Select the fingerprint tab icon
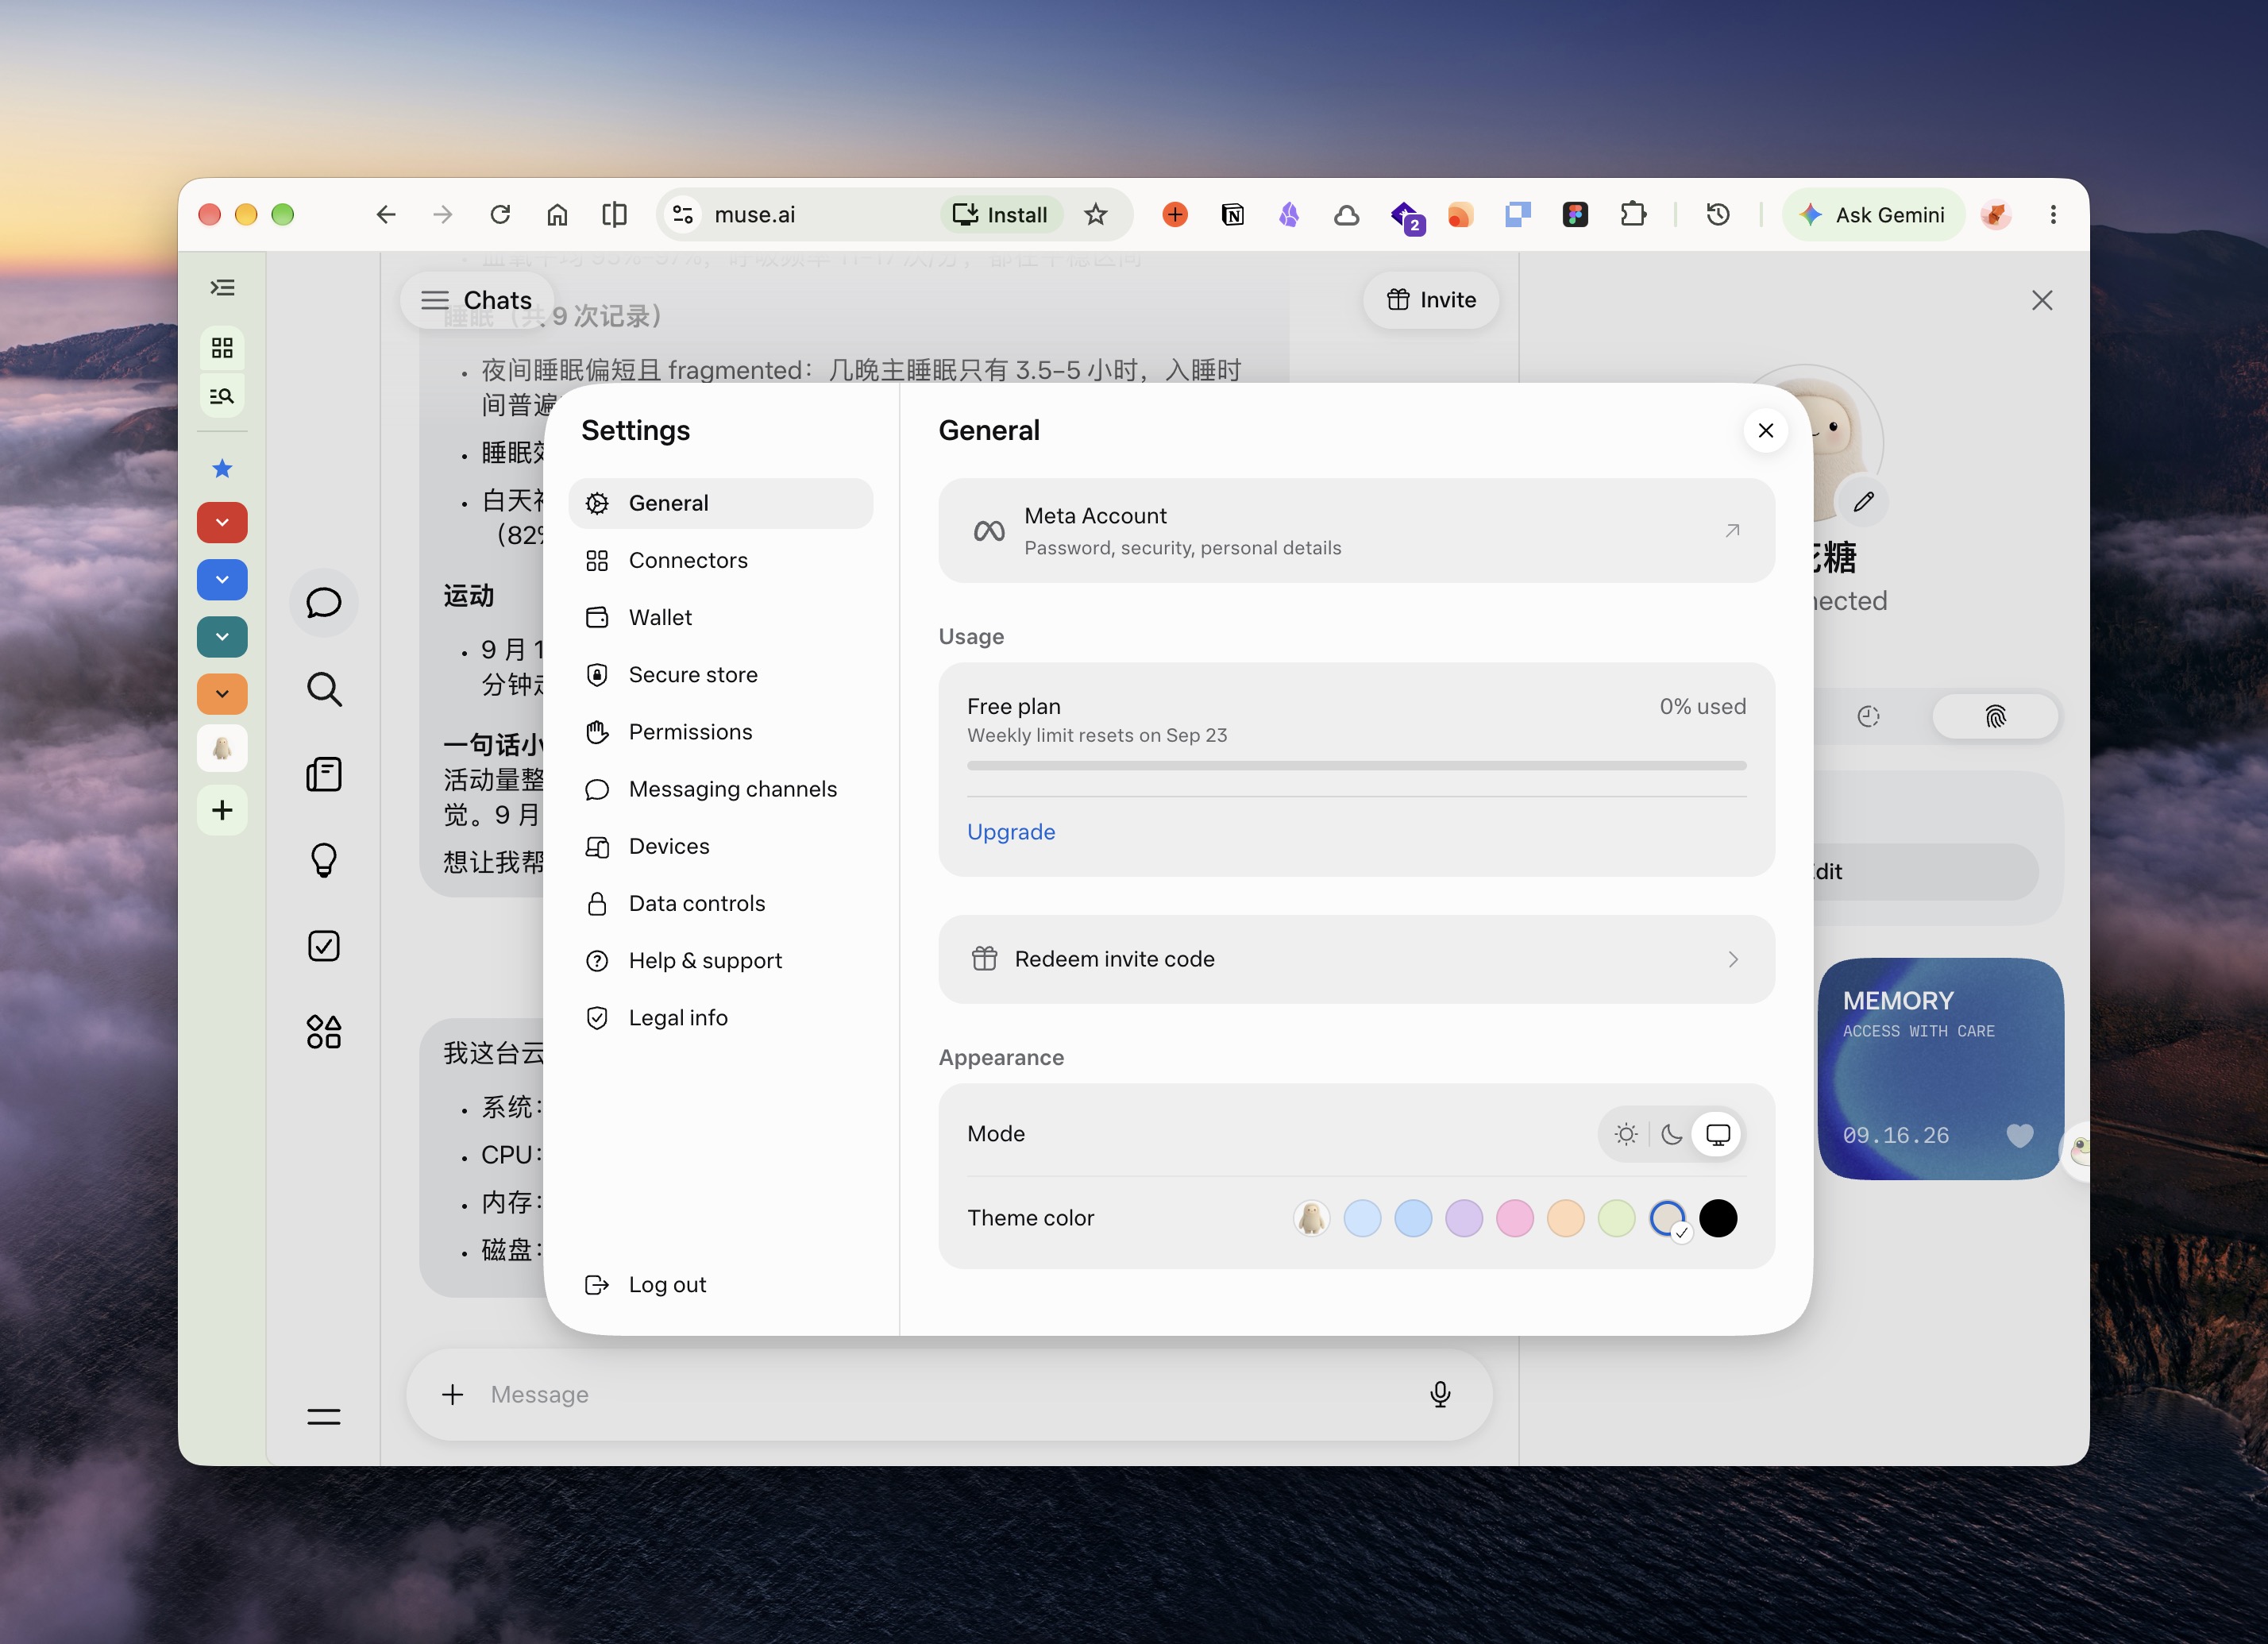2268x1644 pixels. 1995,716
